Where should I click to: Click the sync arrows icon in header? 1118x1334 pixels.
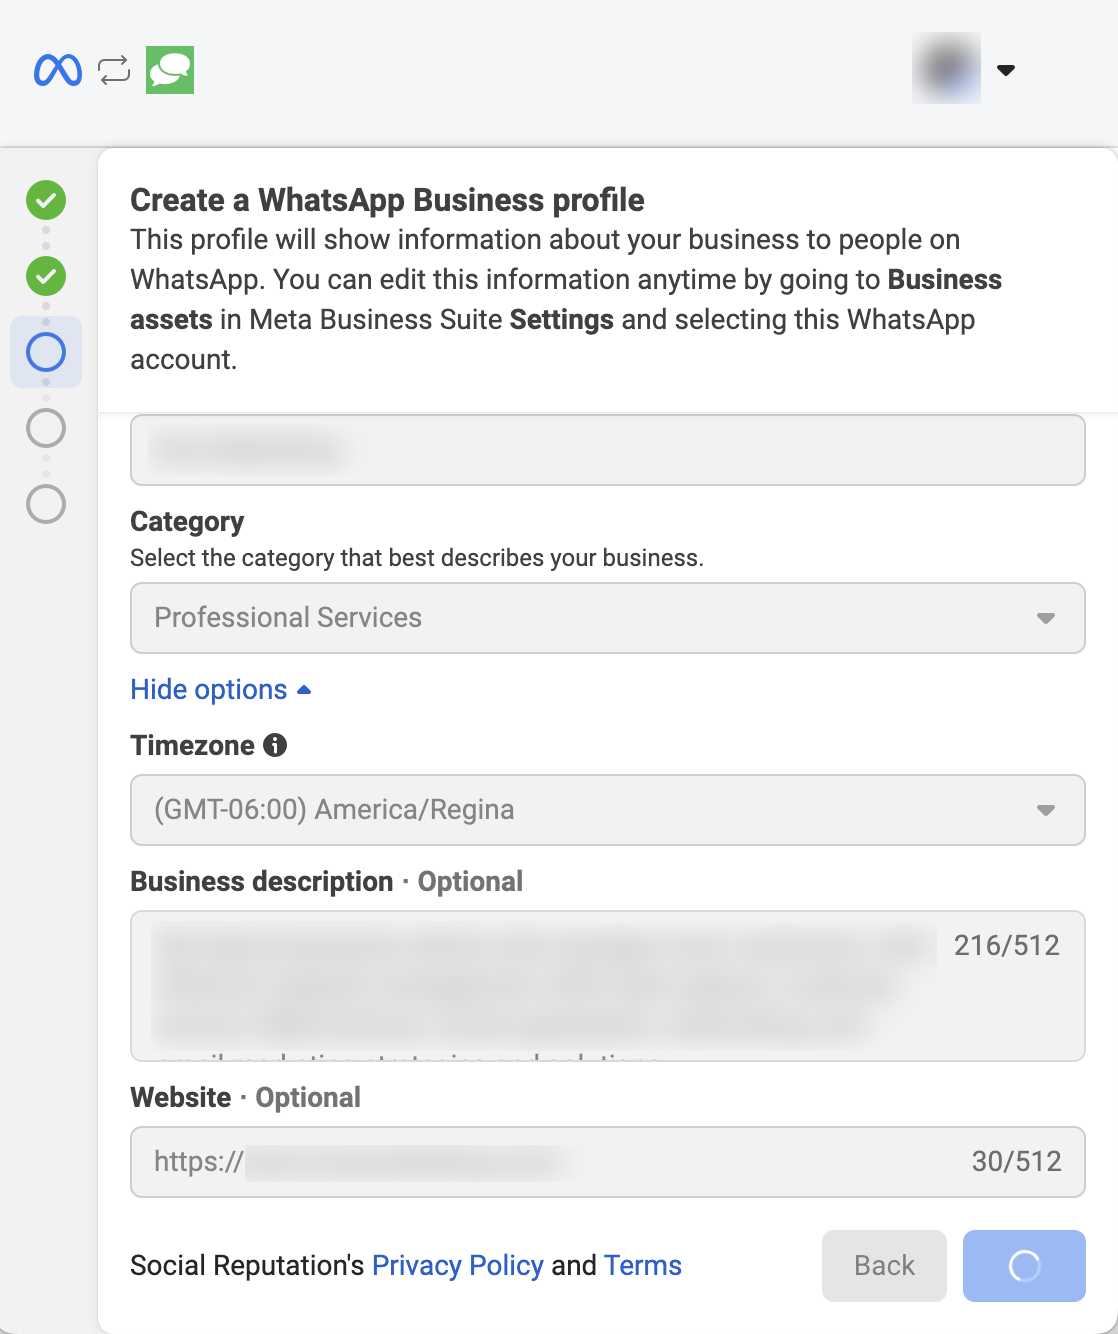pos(114,70)
